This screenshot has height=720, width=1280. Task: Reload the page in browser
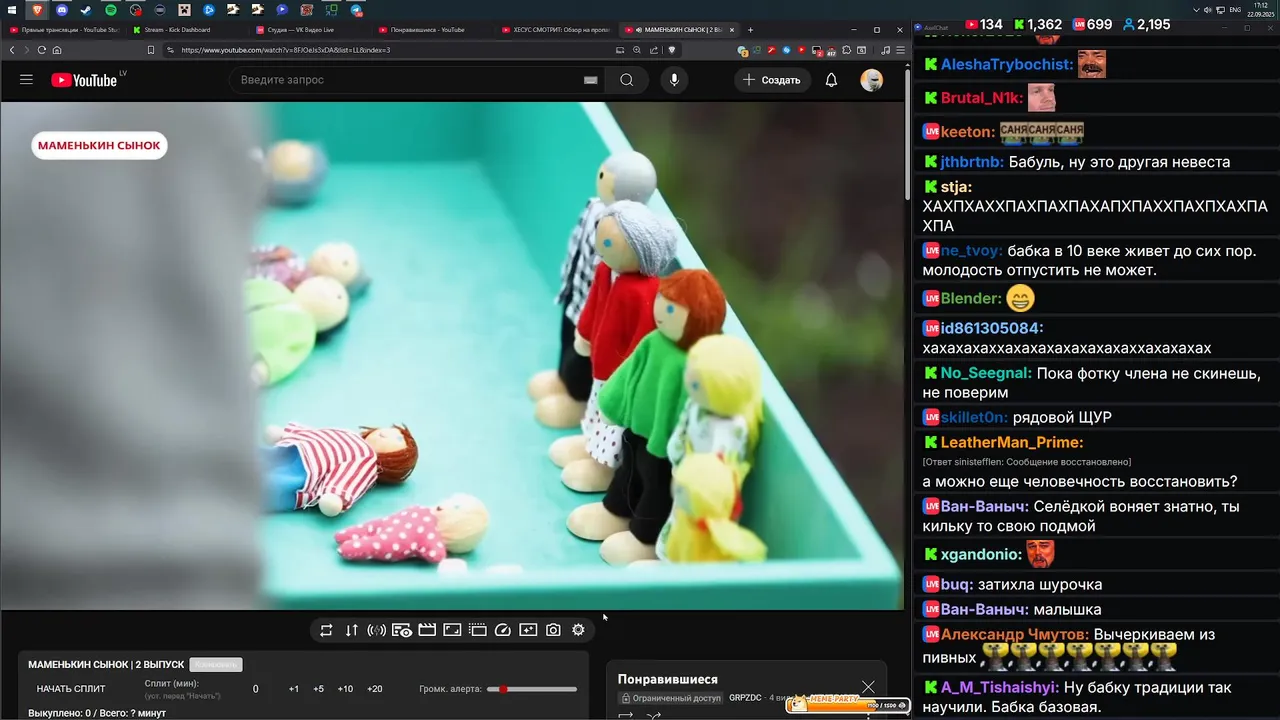41,50
